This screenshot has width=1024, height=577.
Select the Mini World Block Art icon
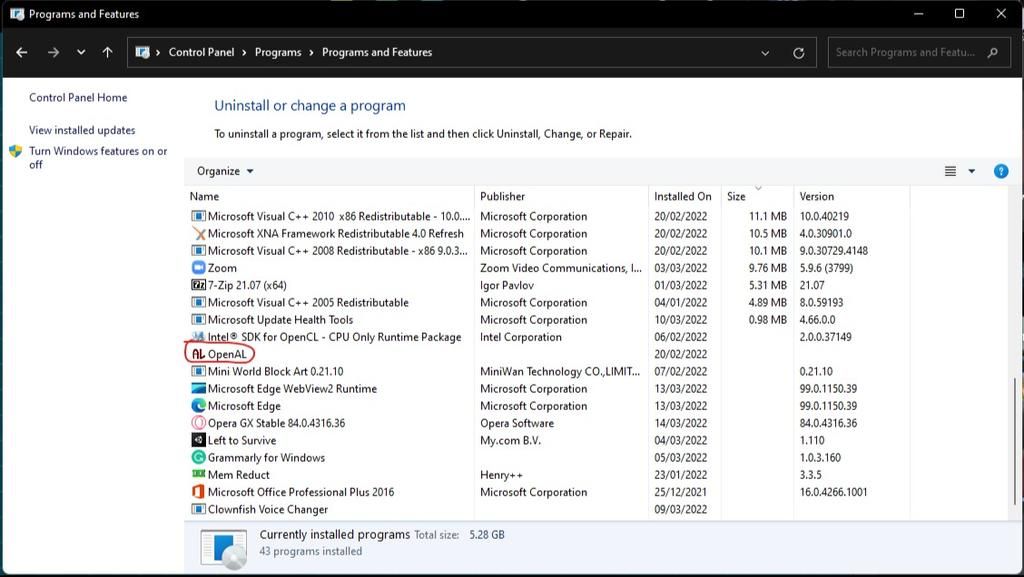tap(199, 371)
